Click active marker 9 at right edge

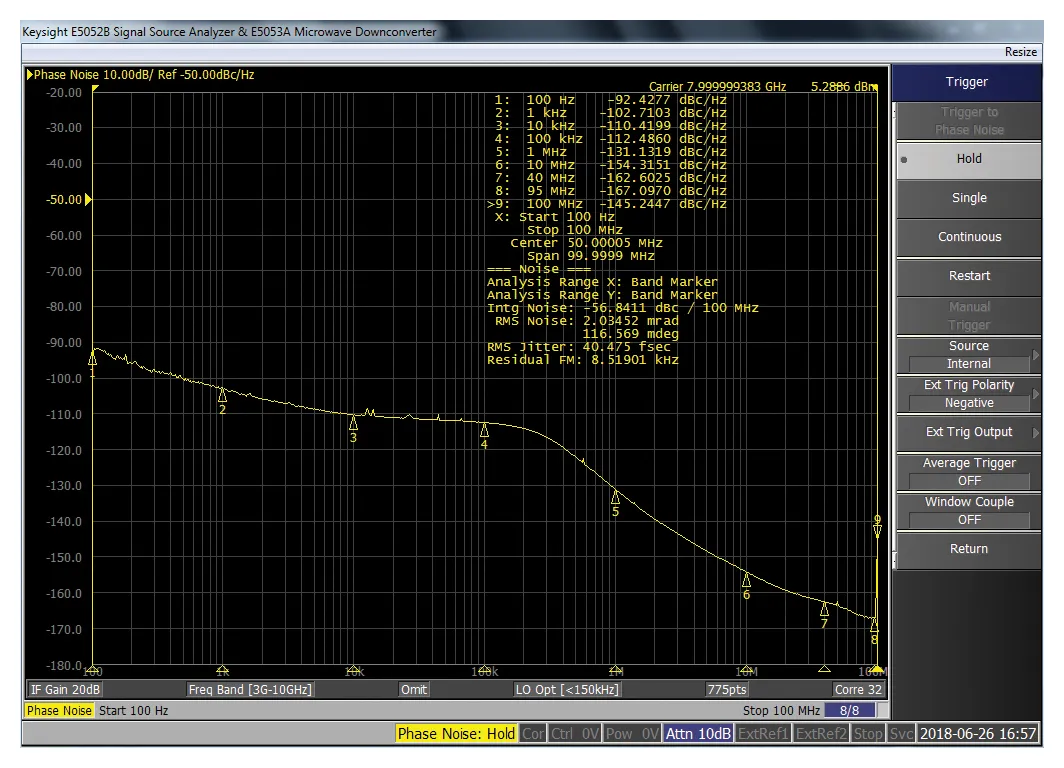tap(877, 530)
